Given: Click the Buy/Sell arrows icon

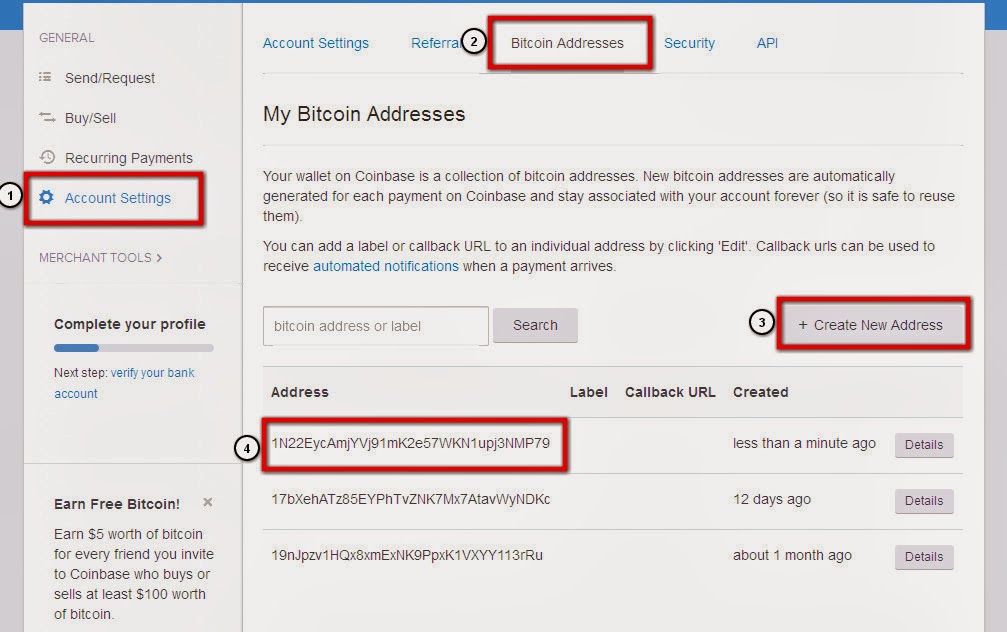Looking at the screenshot, I should coord(47,118).
